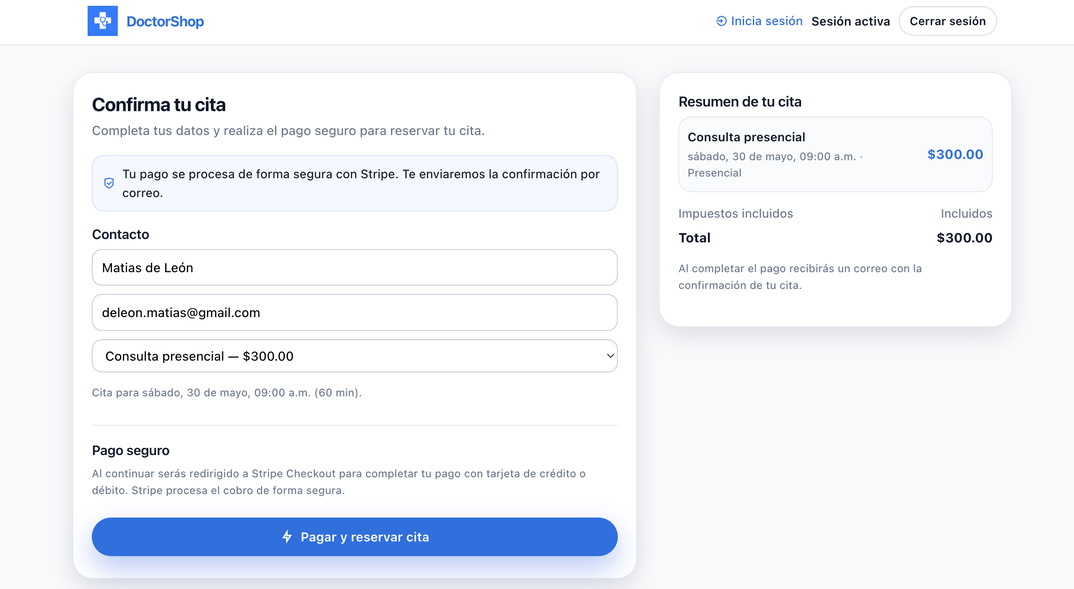Expand the service dropdown using its chevron arrow

click(610, 356)
